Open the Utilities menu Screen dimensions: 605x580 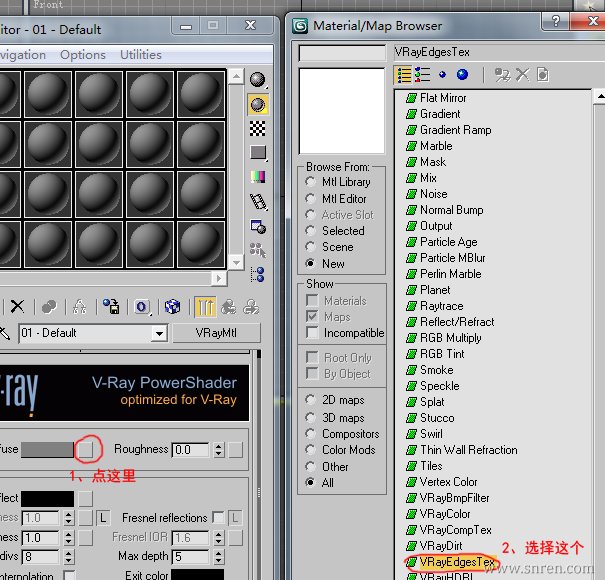click(140, 55)
